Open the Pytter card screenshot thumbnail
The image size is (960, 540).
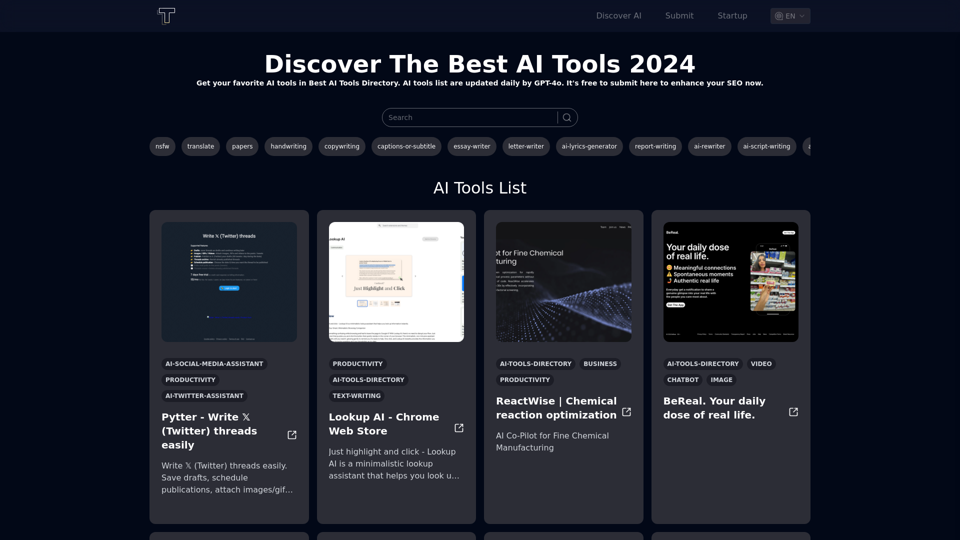pyautogui.click(x=229, y=282)
